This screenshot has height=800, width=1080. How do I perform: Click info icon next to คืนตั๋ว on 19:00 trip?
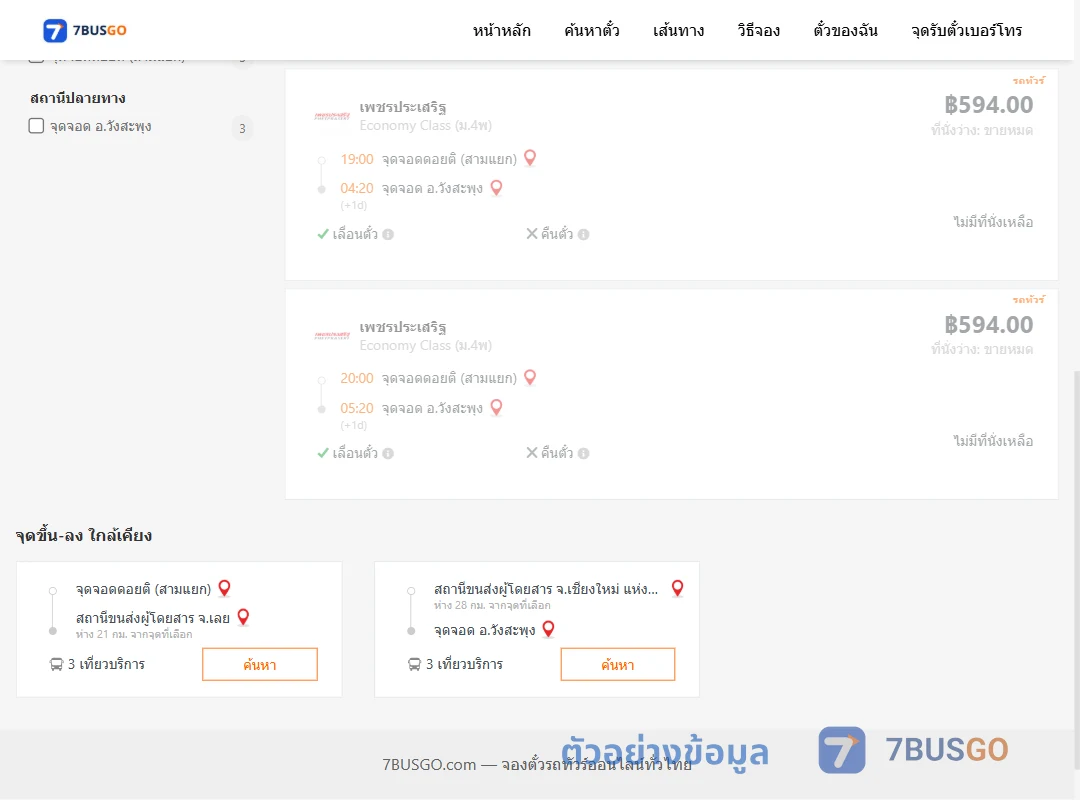click(583, 234)
